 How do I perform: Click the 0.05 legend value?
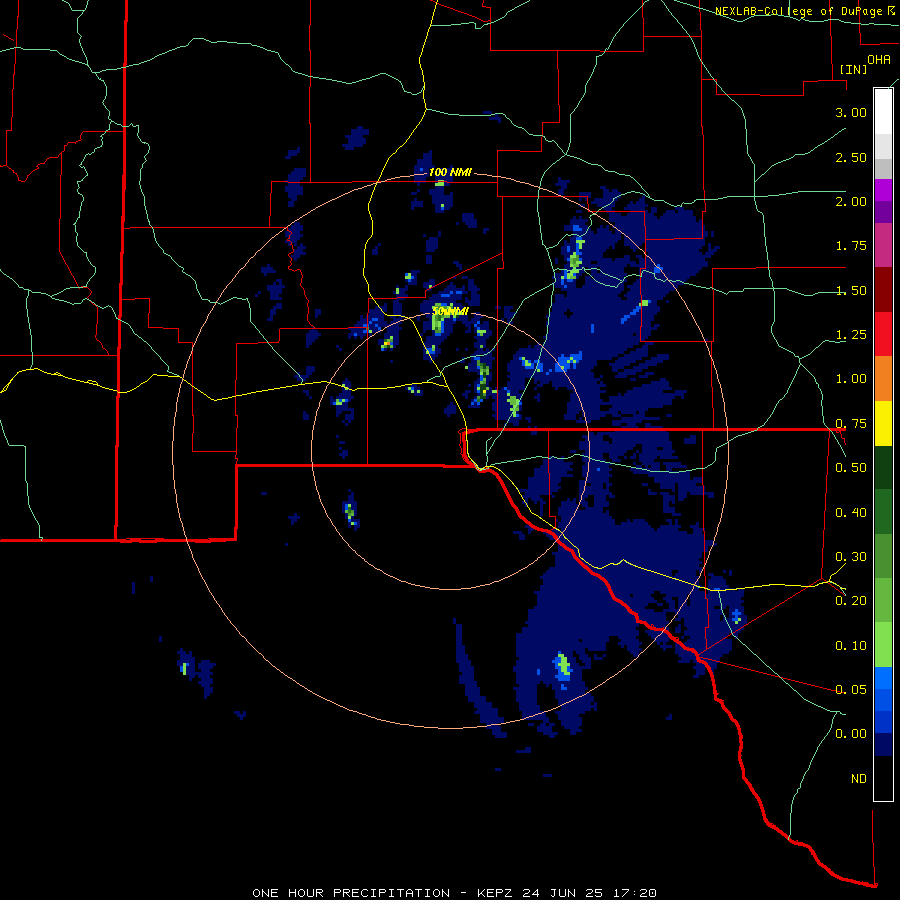coord(851,689)
